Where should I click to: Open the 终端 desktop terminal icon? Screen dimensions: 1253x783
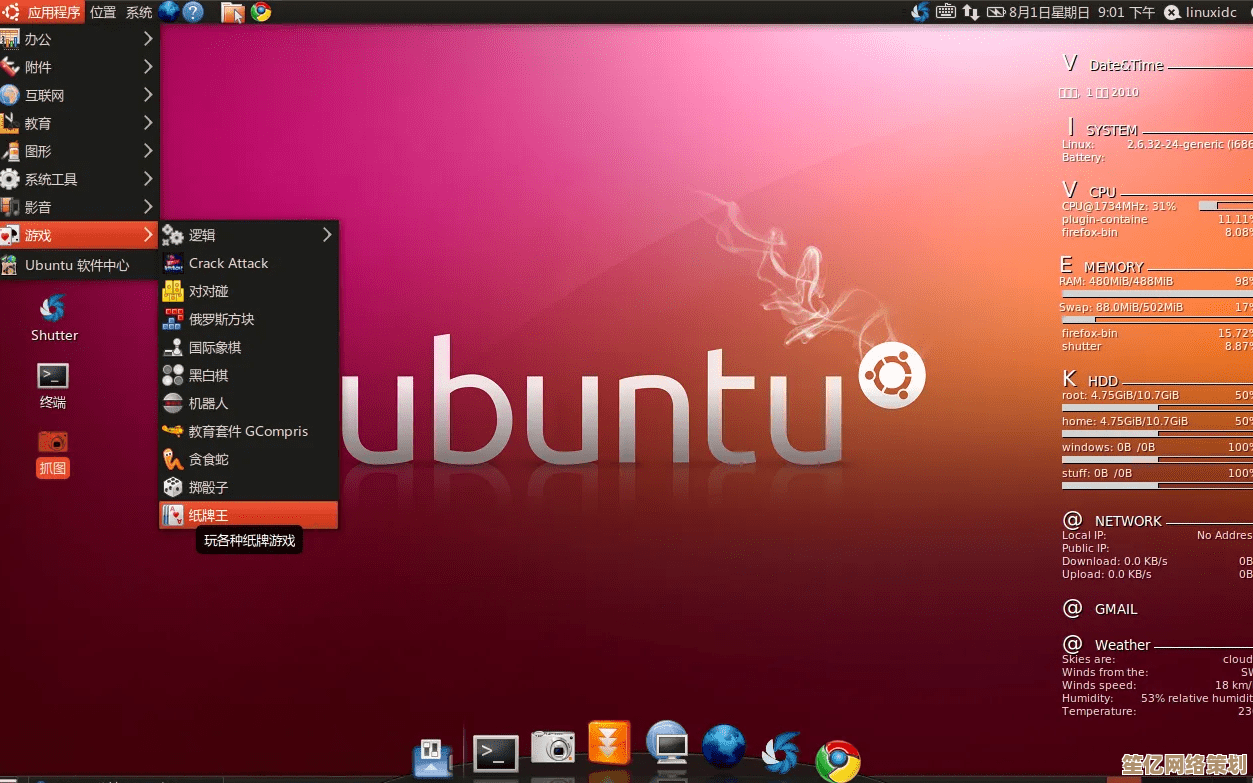click(x=53, y=385)
